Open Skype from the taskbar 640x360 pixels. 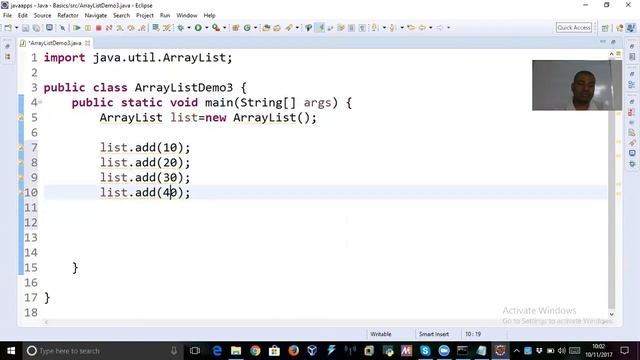(425, 351)
